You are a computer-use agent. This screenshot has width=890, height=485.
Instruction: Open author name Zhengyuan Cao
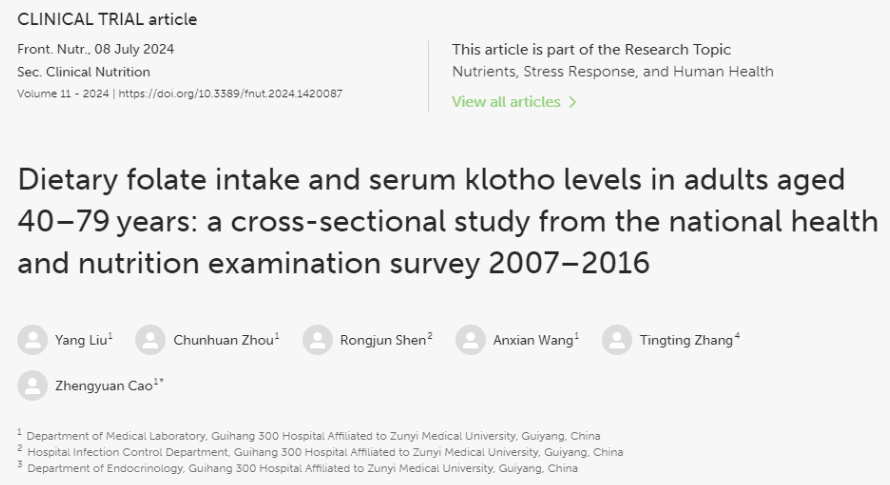[104, 386]
